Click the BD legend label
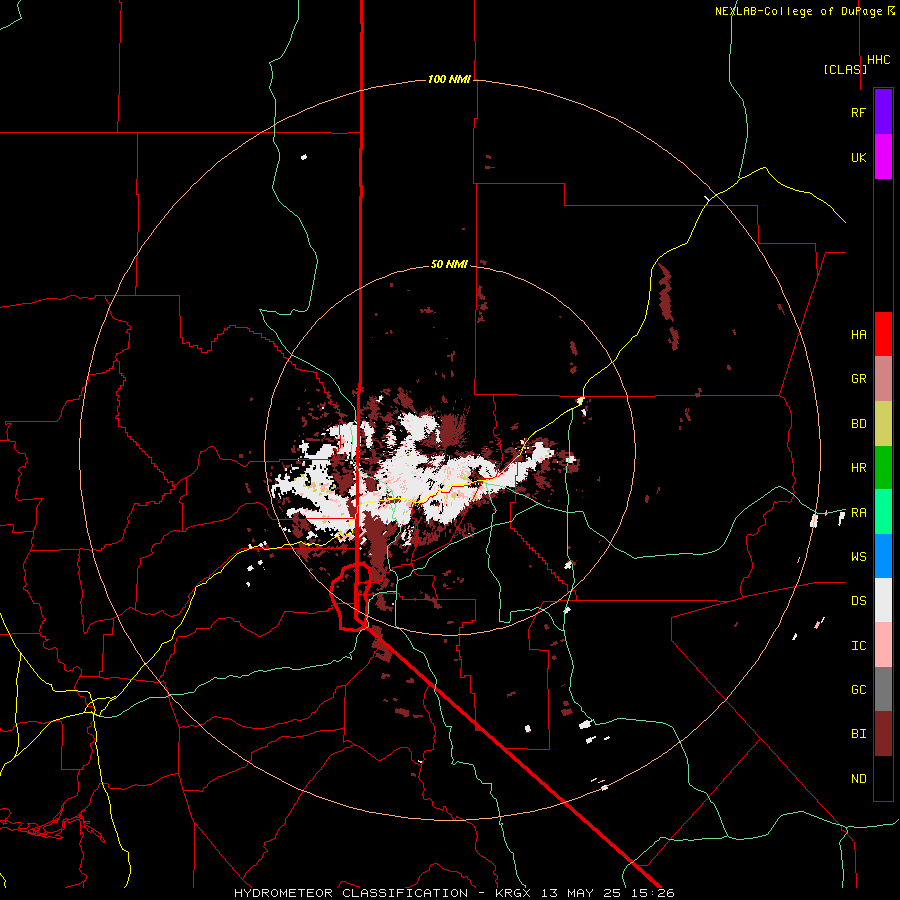The width and height of the screenshot is (900, 900). tap(858, 424)
